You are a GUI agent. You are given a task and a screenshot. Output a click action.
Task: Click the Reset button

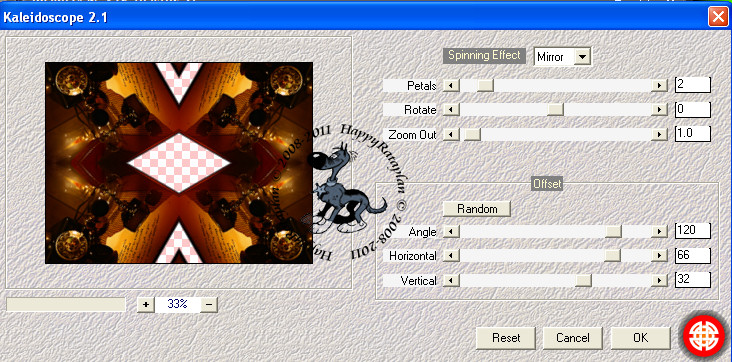pos(506,338)
